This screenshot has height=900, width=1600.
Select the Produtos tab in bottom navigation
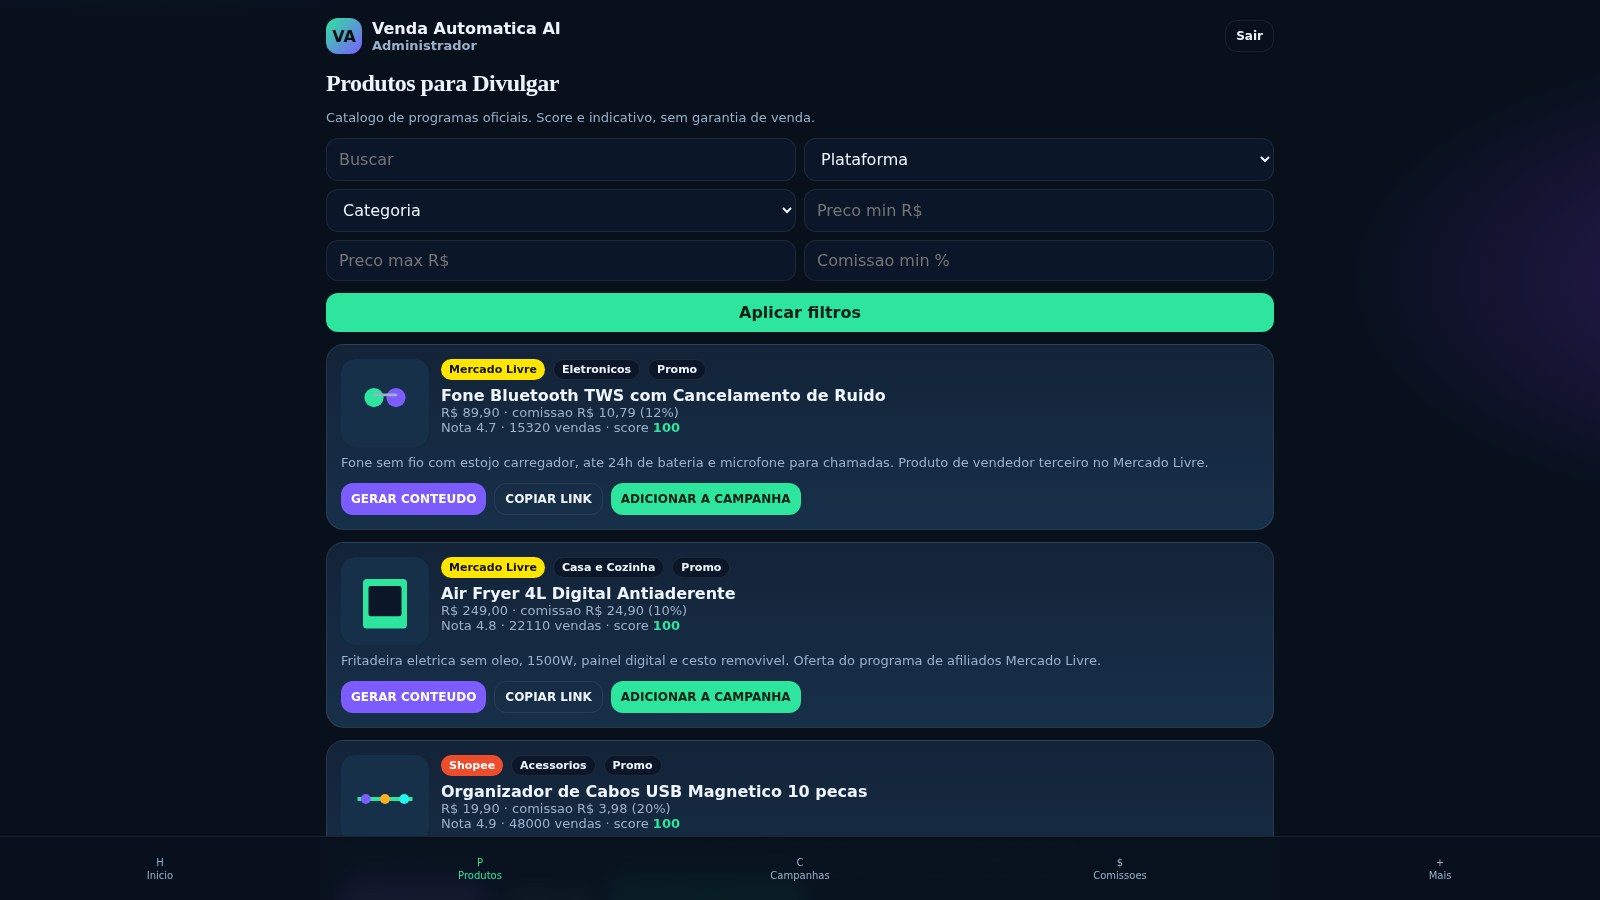[x=480, y=869]
